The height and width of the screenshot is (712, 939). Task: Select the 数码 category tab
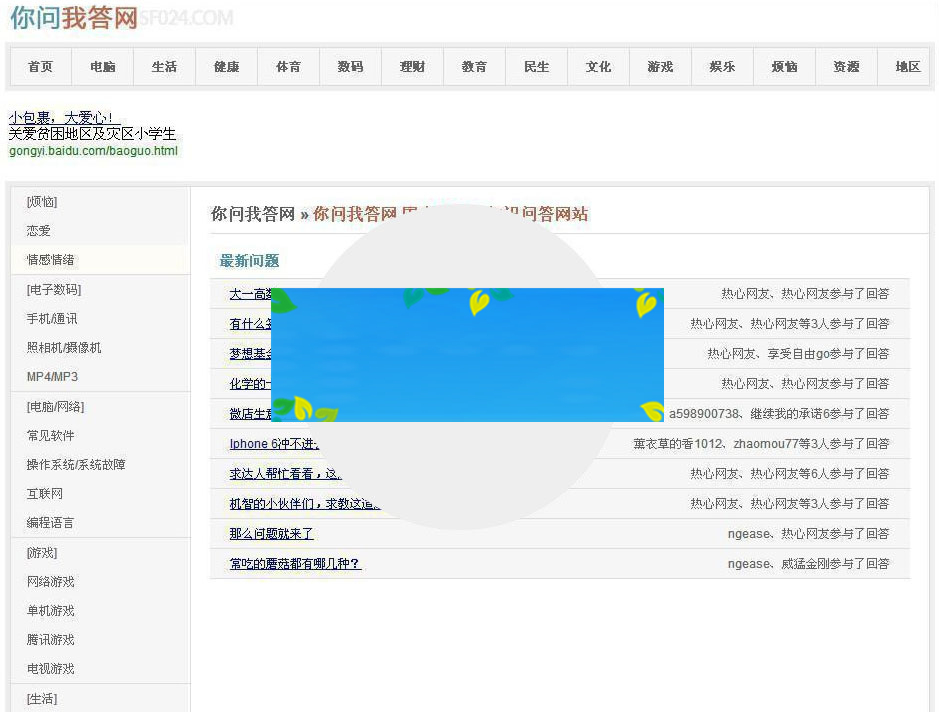tap(350, 67)
